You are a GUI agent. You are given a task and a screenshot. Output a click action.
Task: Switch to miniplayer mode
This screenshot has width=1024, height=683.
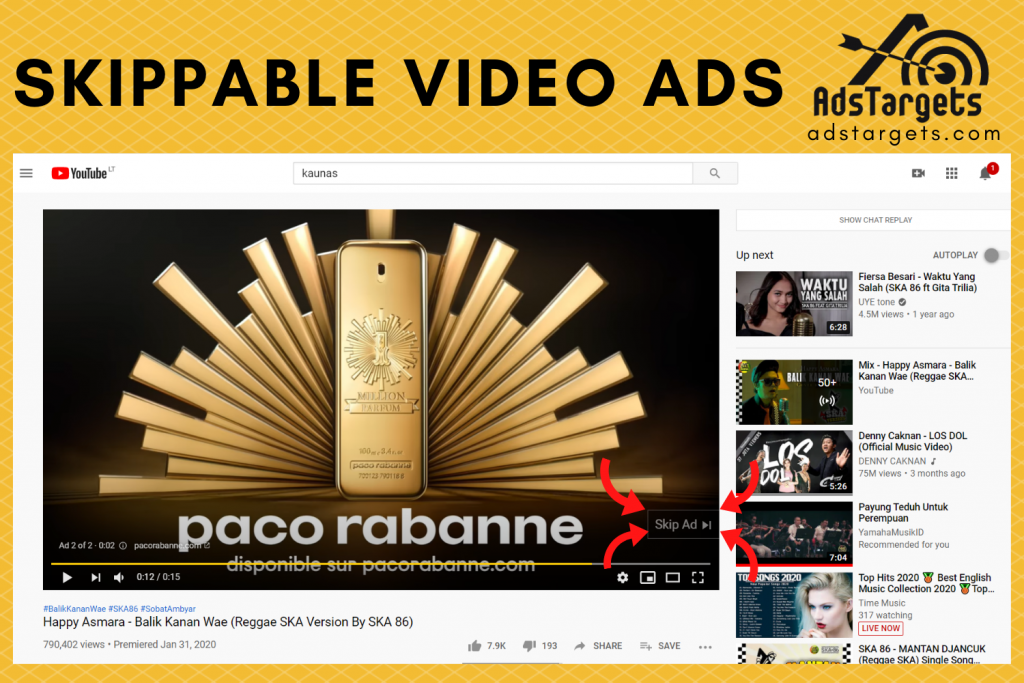point(647,577)
